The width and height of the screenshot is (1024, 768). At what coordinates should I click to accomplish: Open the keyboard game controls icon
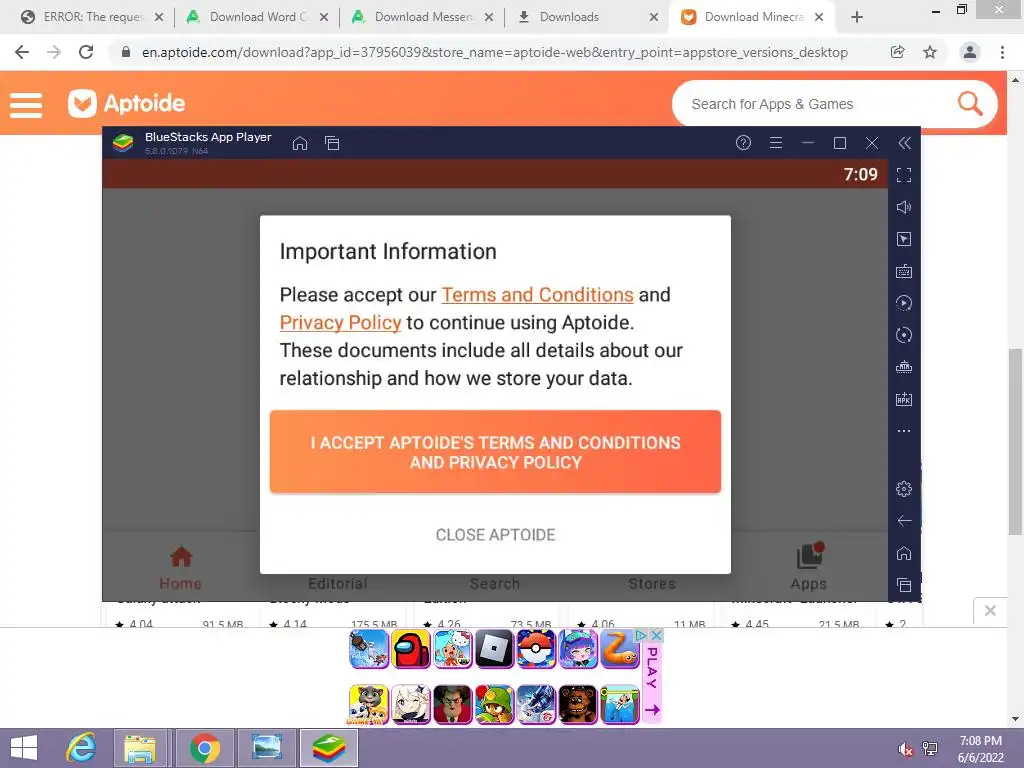[904, 271]
